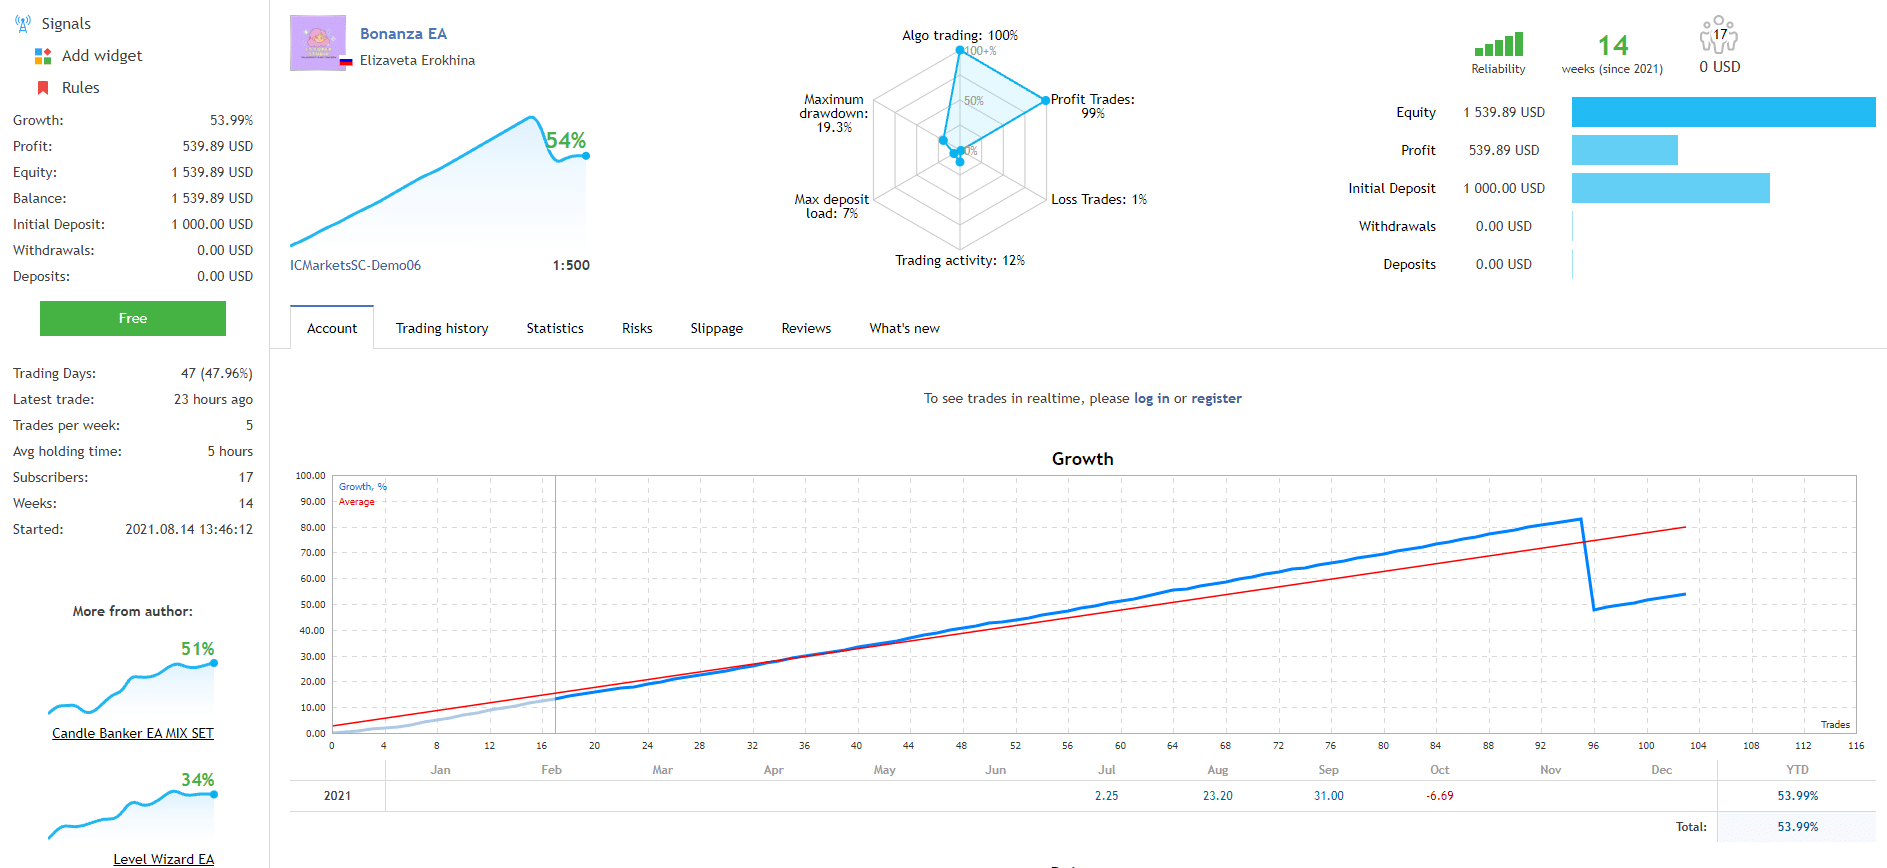
Task: Open the Trading history tab
Action: point(442,328)
